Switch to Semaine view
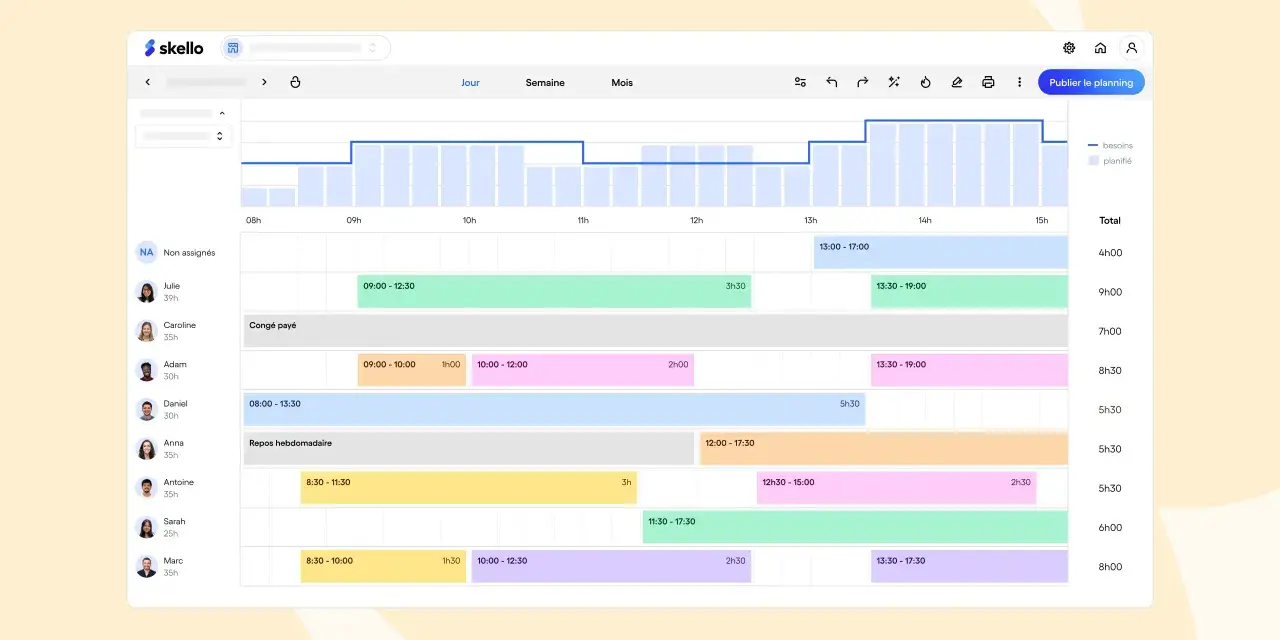 click(545, 82)
